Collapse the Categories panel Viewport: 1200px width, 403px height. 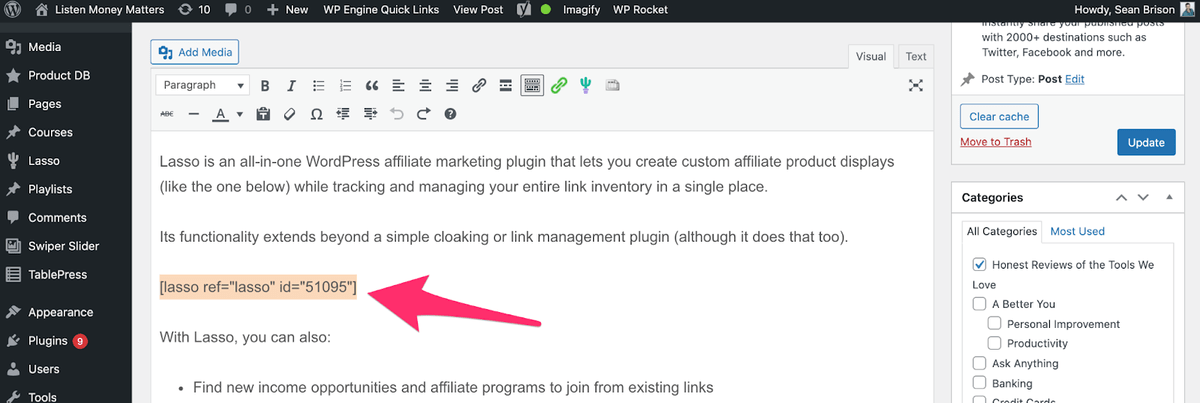(x=1170, y=198)
